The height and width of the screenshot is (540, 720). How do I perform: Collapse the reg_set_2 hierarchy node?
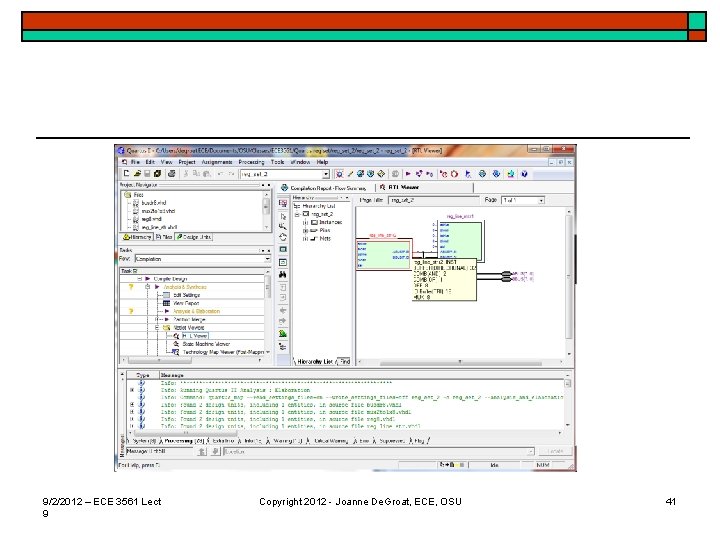pos(297,214)
